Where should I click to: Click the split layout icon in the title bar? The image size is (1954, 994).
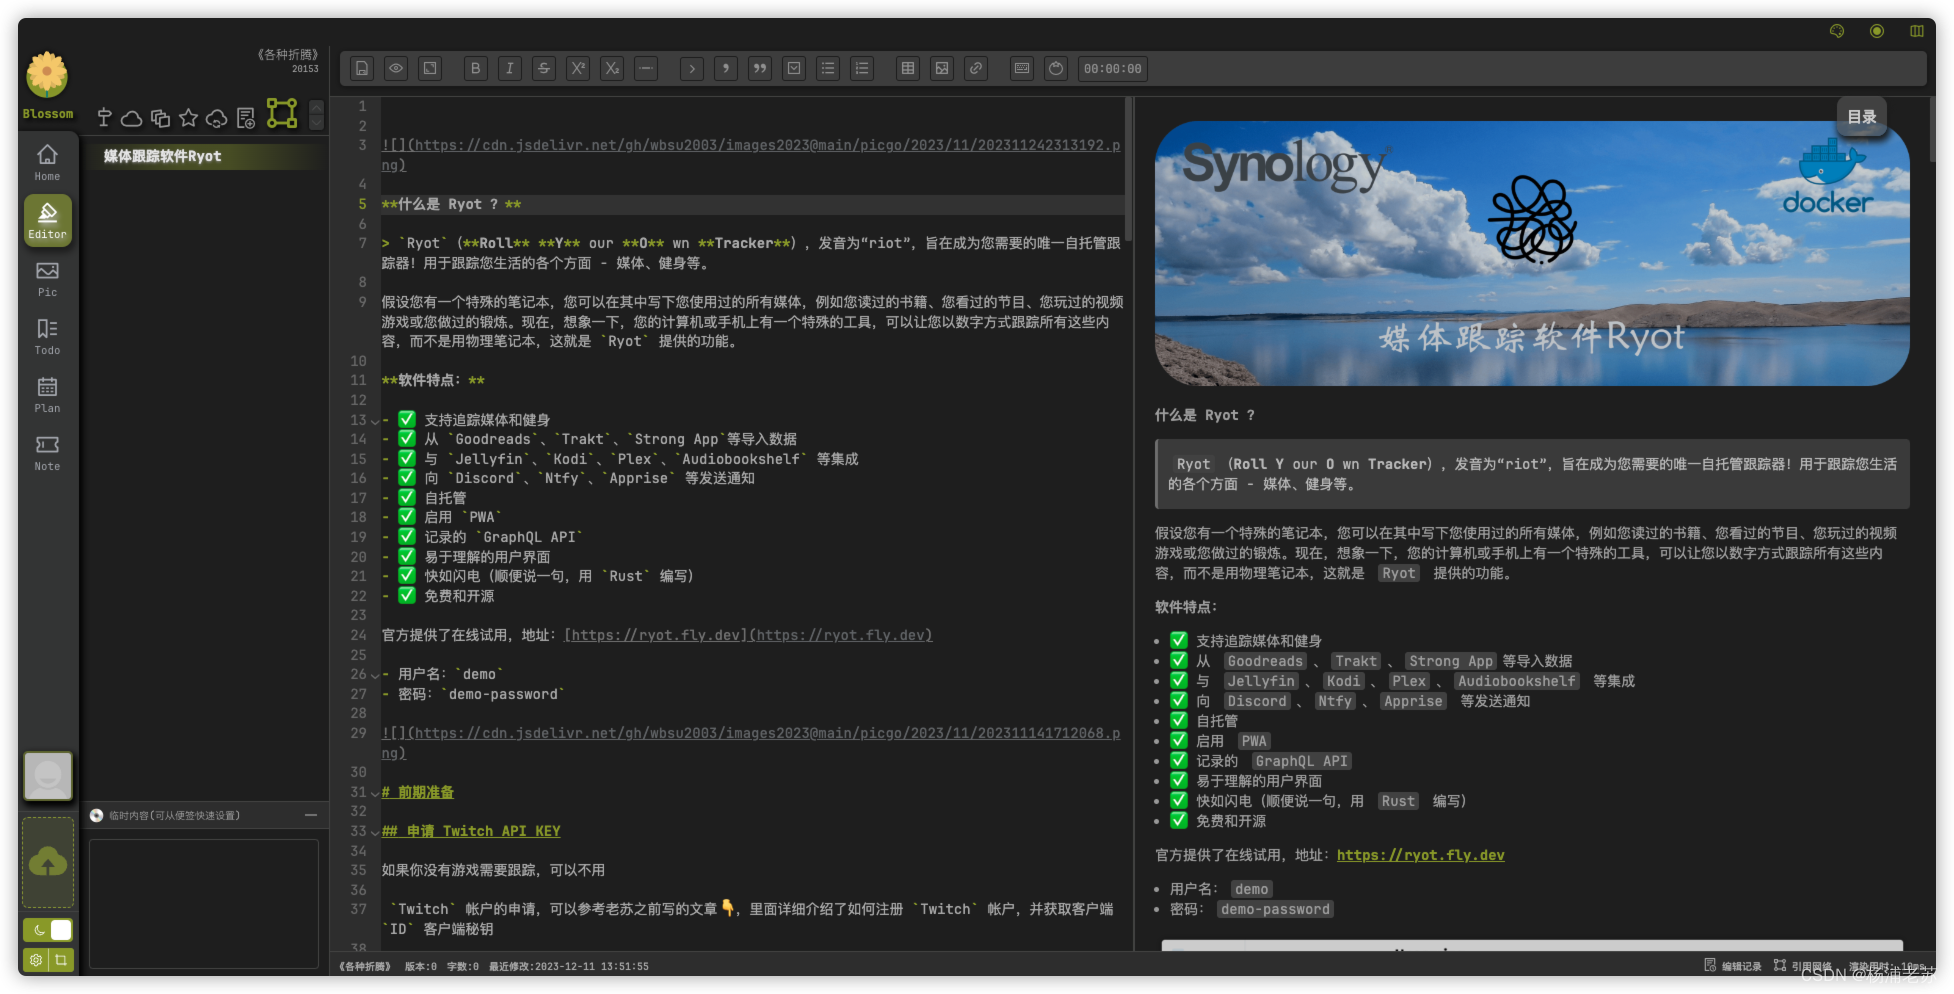(1917, 31)
